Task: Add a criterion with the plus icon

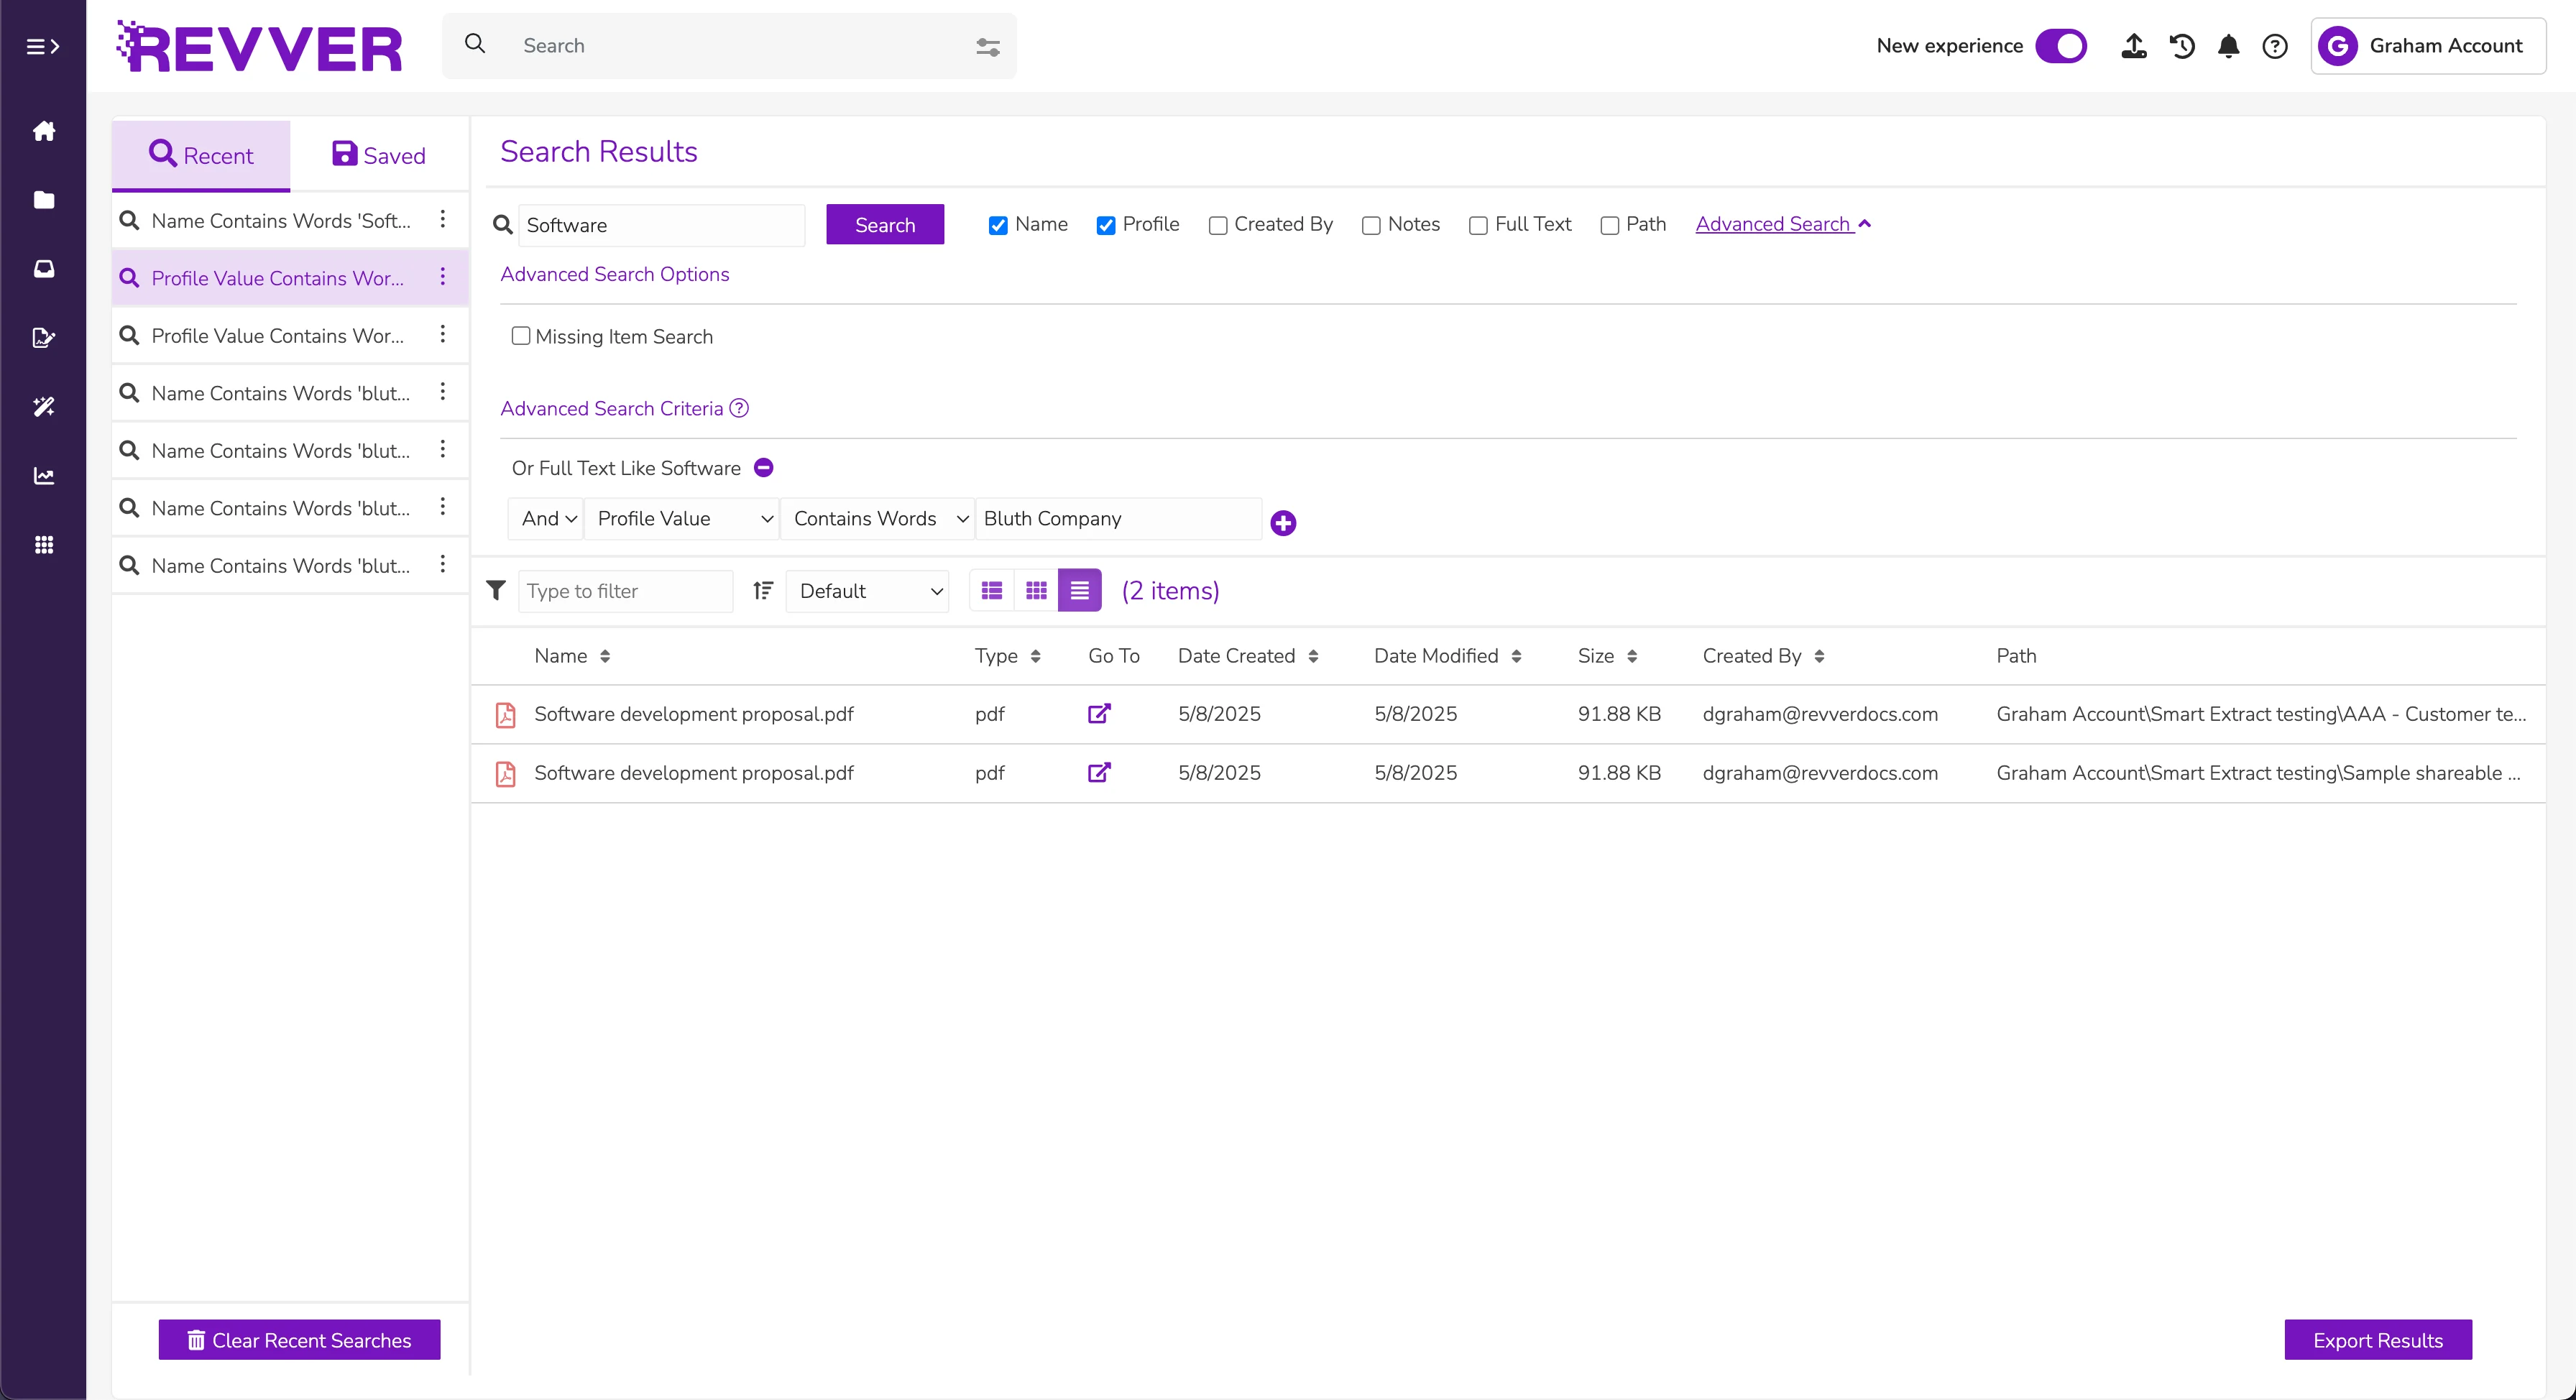Action: tap(1283, 523)
